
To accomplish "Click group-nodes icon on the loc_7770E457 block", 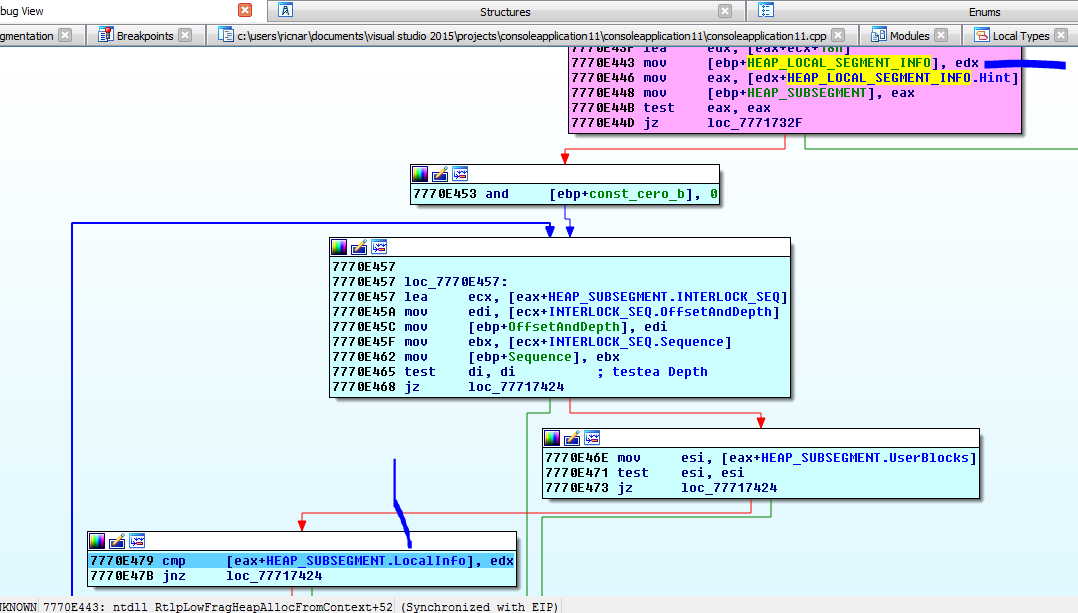I will coord(379,247).
